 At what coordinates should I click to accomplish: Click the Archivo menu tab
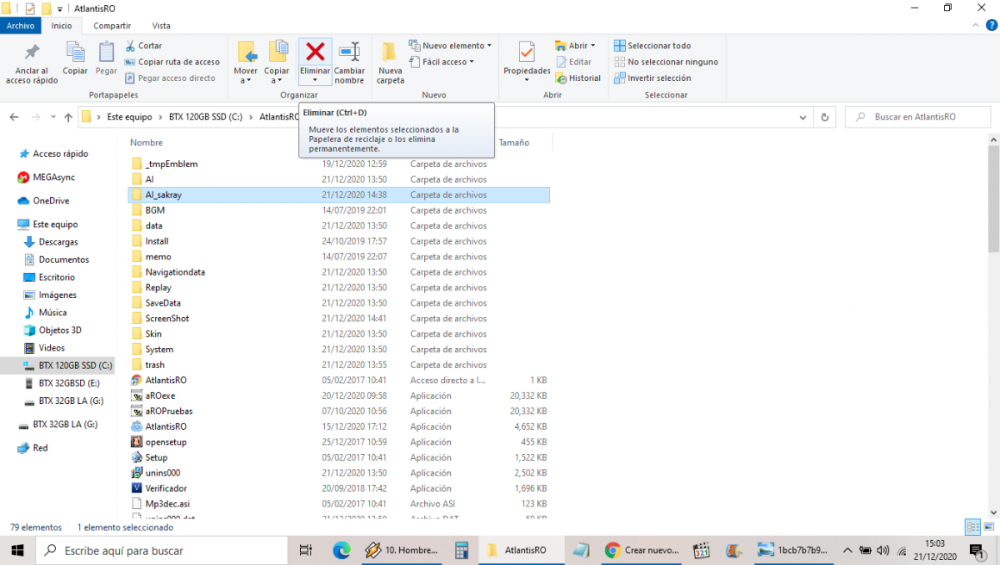point(21,26)
